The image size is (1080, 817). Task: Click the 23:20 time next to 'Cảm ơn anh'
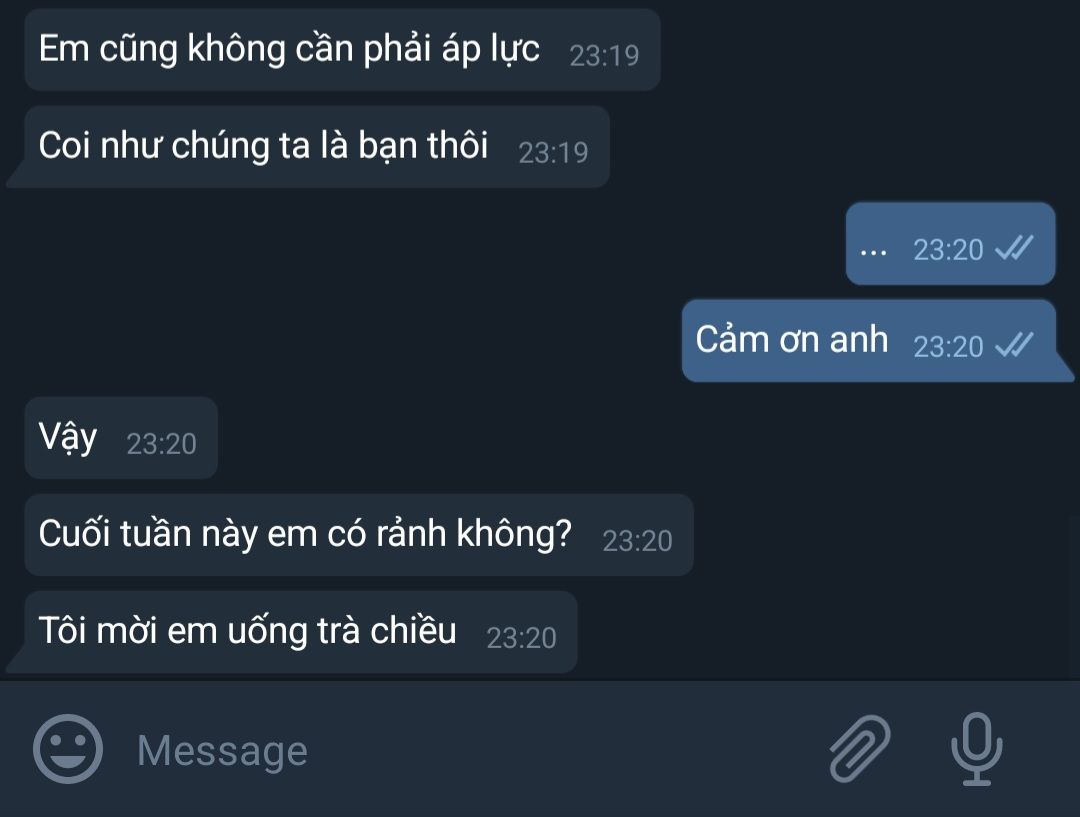(x=948, y=347)
